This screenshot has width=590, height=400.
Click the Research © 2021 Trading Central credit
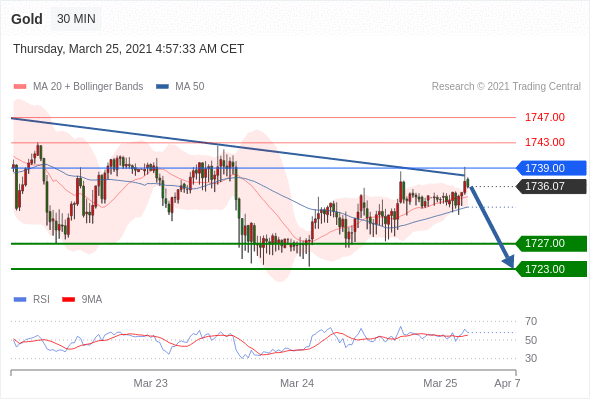click(506, 87)
